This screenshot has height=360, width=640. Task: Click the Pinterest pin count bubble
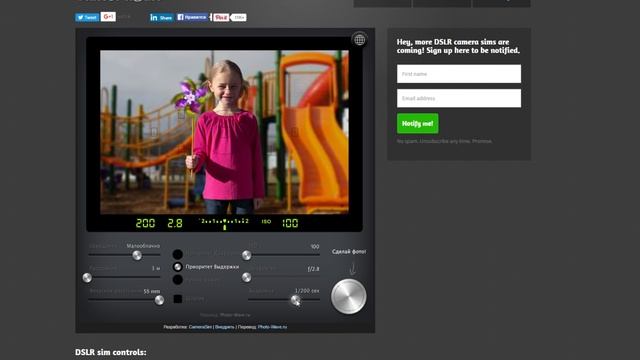[x=239, y=18]
